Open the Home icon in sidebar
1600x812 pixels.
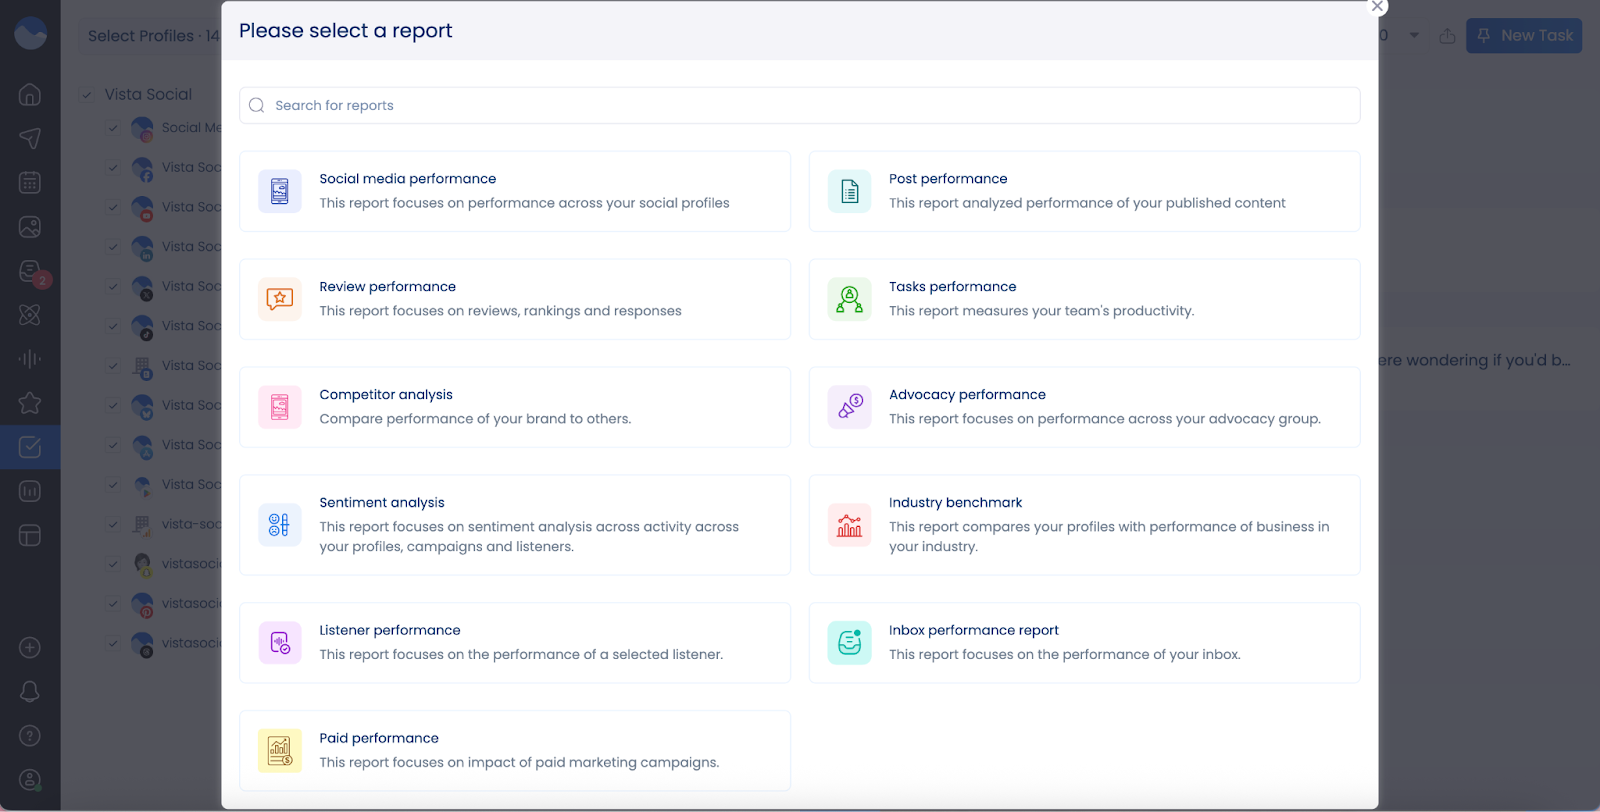pyautogui.click(x=30, y=94)
